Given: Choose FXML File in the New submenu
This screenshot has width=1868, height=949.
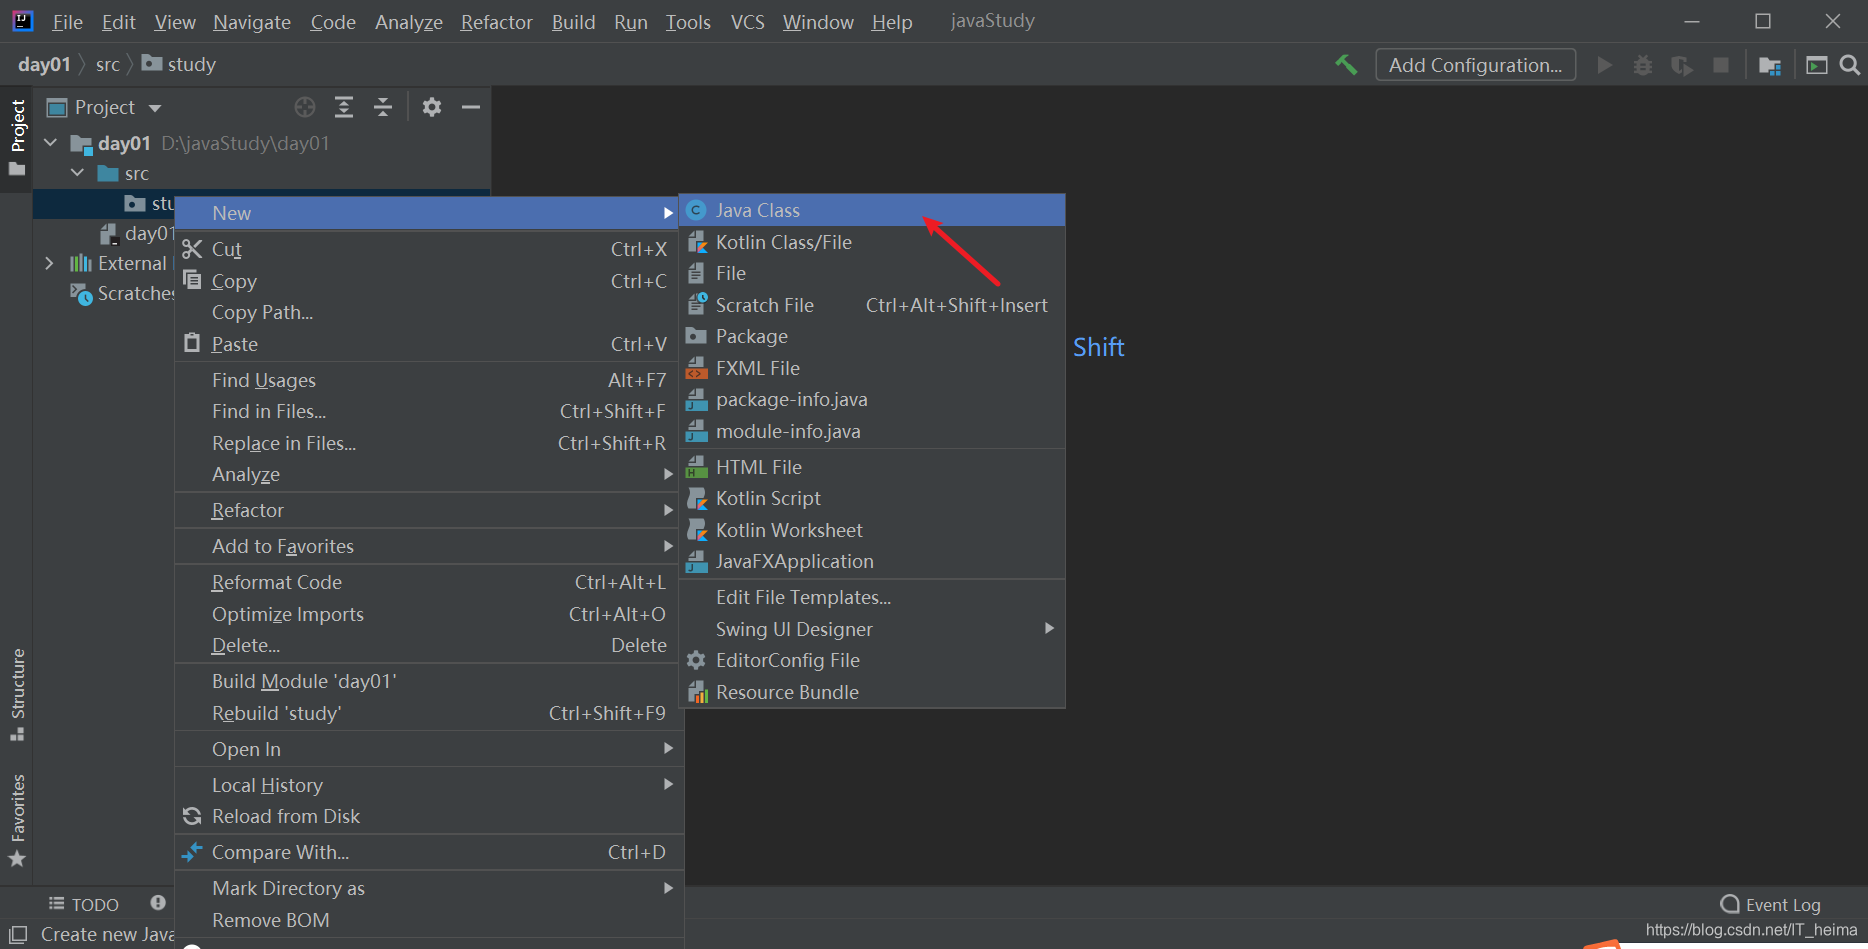Looking at the screenshot, I should pyautogui.click(x=872, y=368).
